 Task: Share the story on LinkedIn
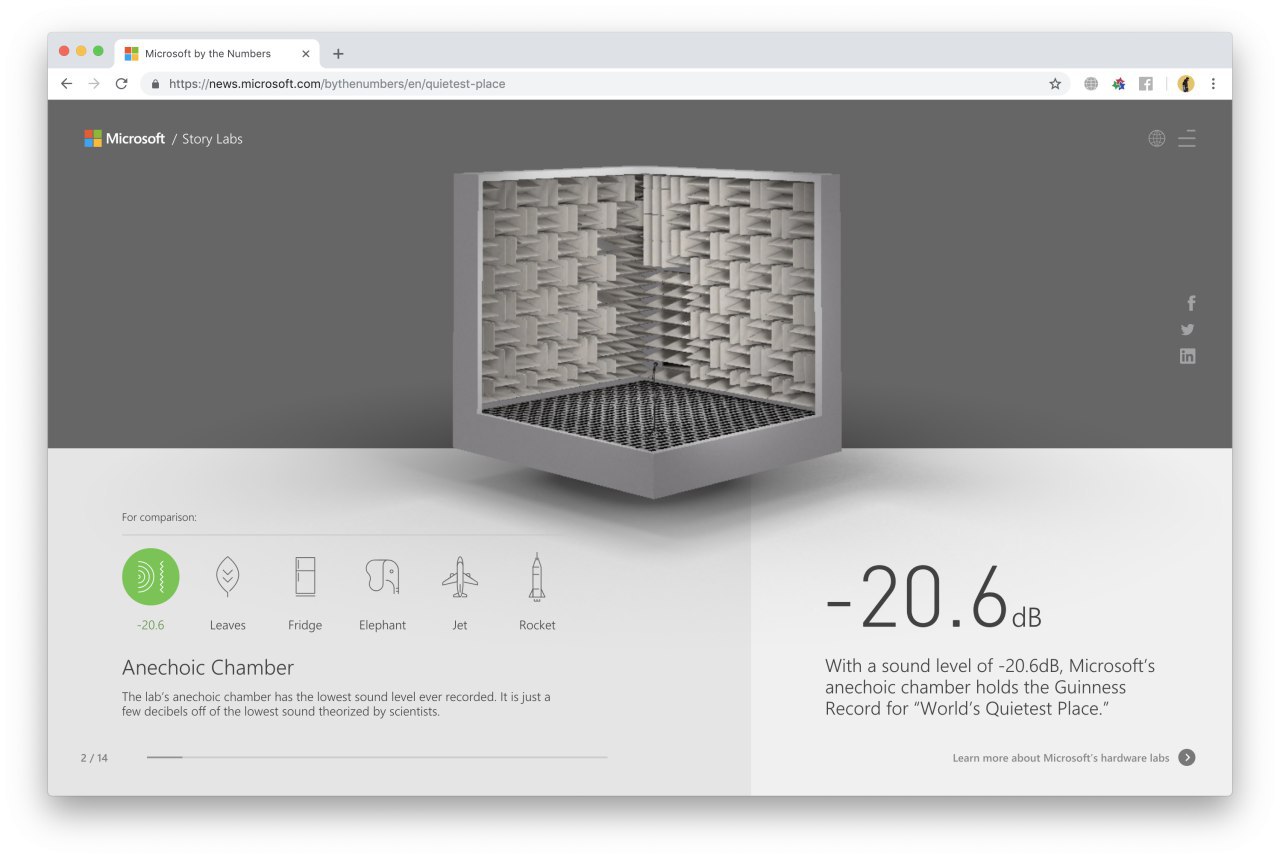[x=1187, y=356]
